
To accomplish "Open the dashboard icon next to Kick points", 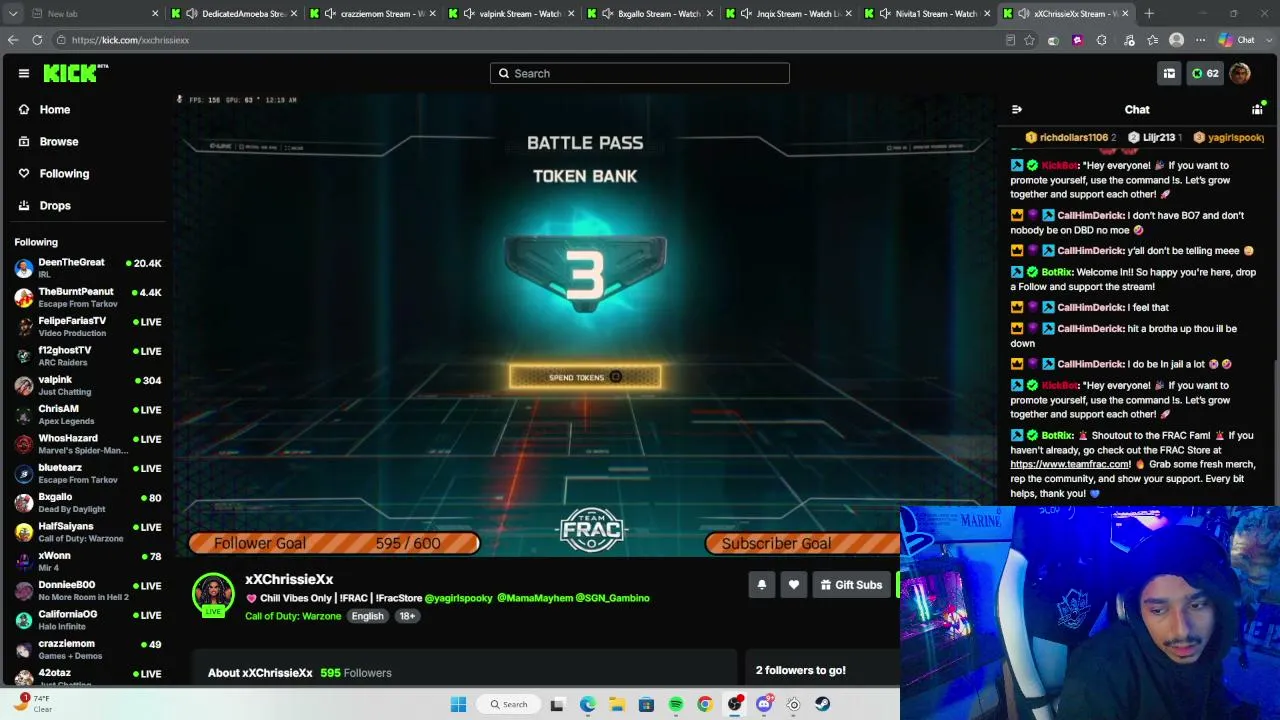I will click(x=1169, y=73).
